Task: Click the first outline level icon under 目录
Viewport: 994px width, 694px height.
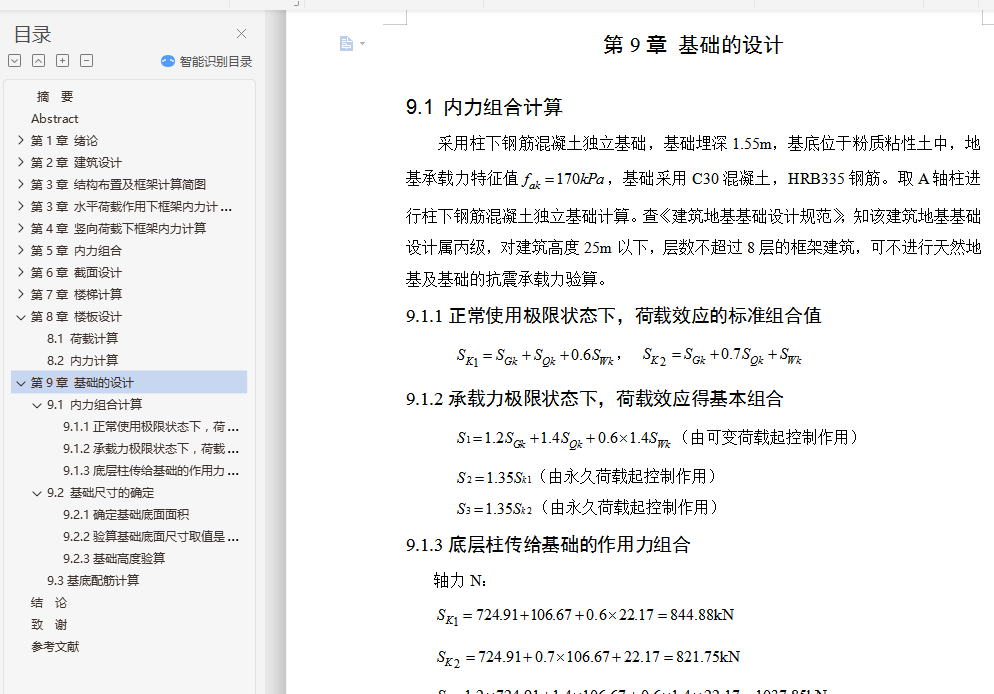Action: (x=15, y=61)
